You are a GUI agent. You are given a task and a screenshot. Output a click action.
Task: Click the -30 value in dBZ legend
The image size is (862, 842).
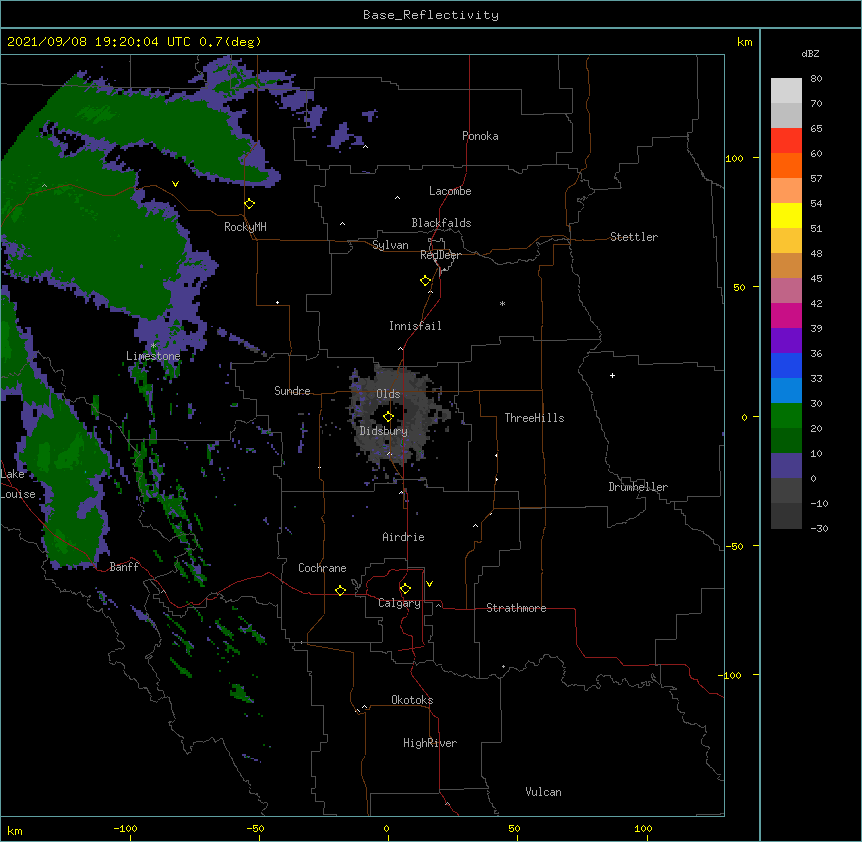(x=819, y=528)
